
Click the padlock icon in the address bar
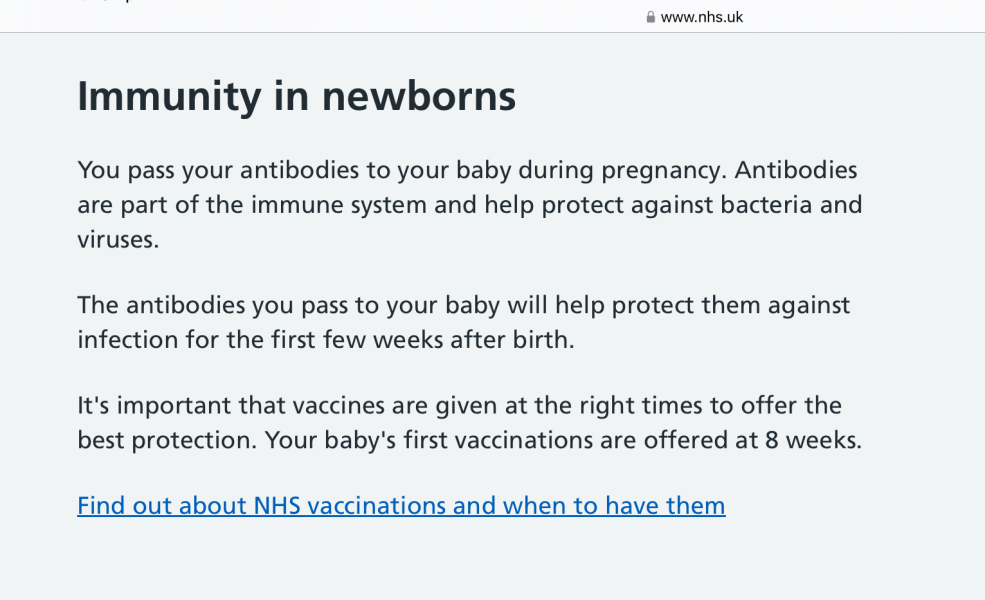(x=651, y=17)
